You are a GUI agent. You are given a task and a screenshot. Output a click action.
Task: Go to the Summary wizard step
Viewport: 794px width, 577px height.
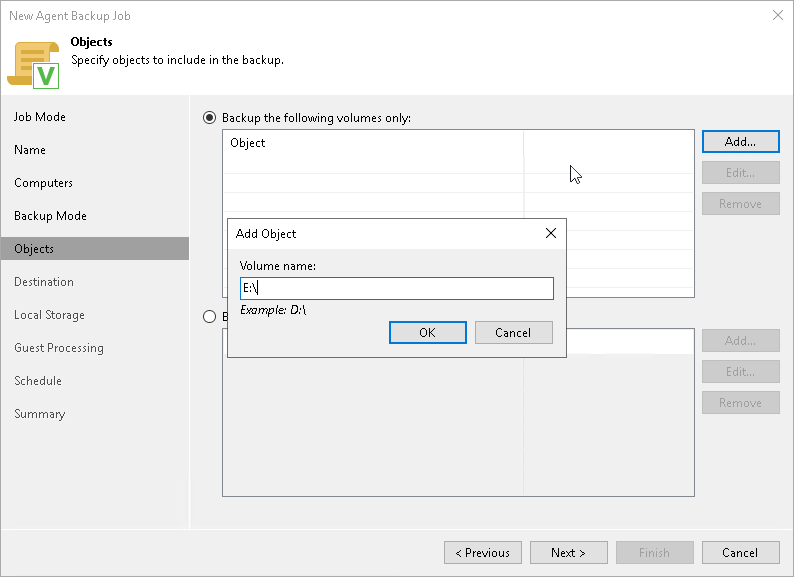click(39, 414)
